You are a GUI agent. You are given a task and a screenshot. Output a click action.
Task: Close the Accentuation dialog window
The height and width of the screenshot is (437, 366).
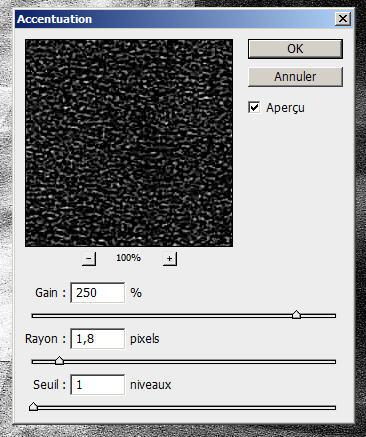(x=343, y=19)
